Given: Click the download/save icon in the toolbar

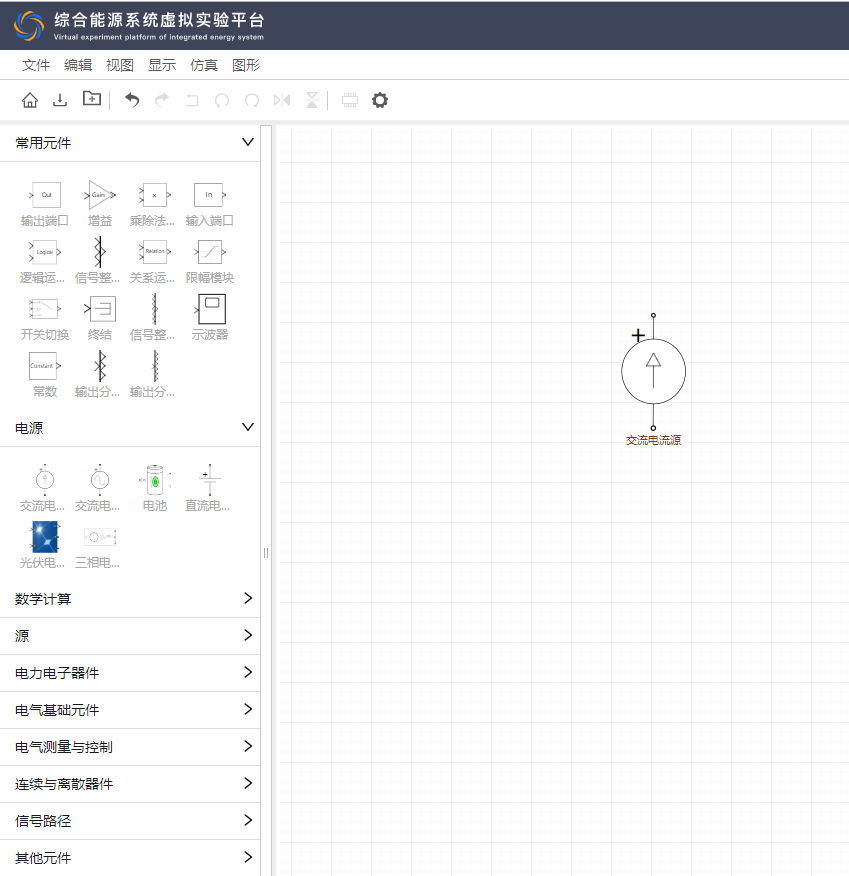Looking at the screenshot, I should point(60,100).
